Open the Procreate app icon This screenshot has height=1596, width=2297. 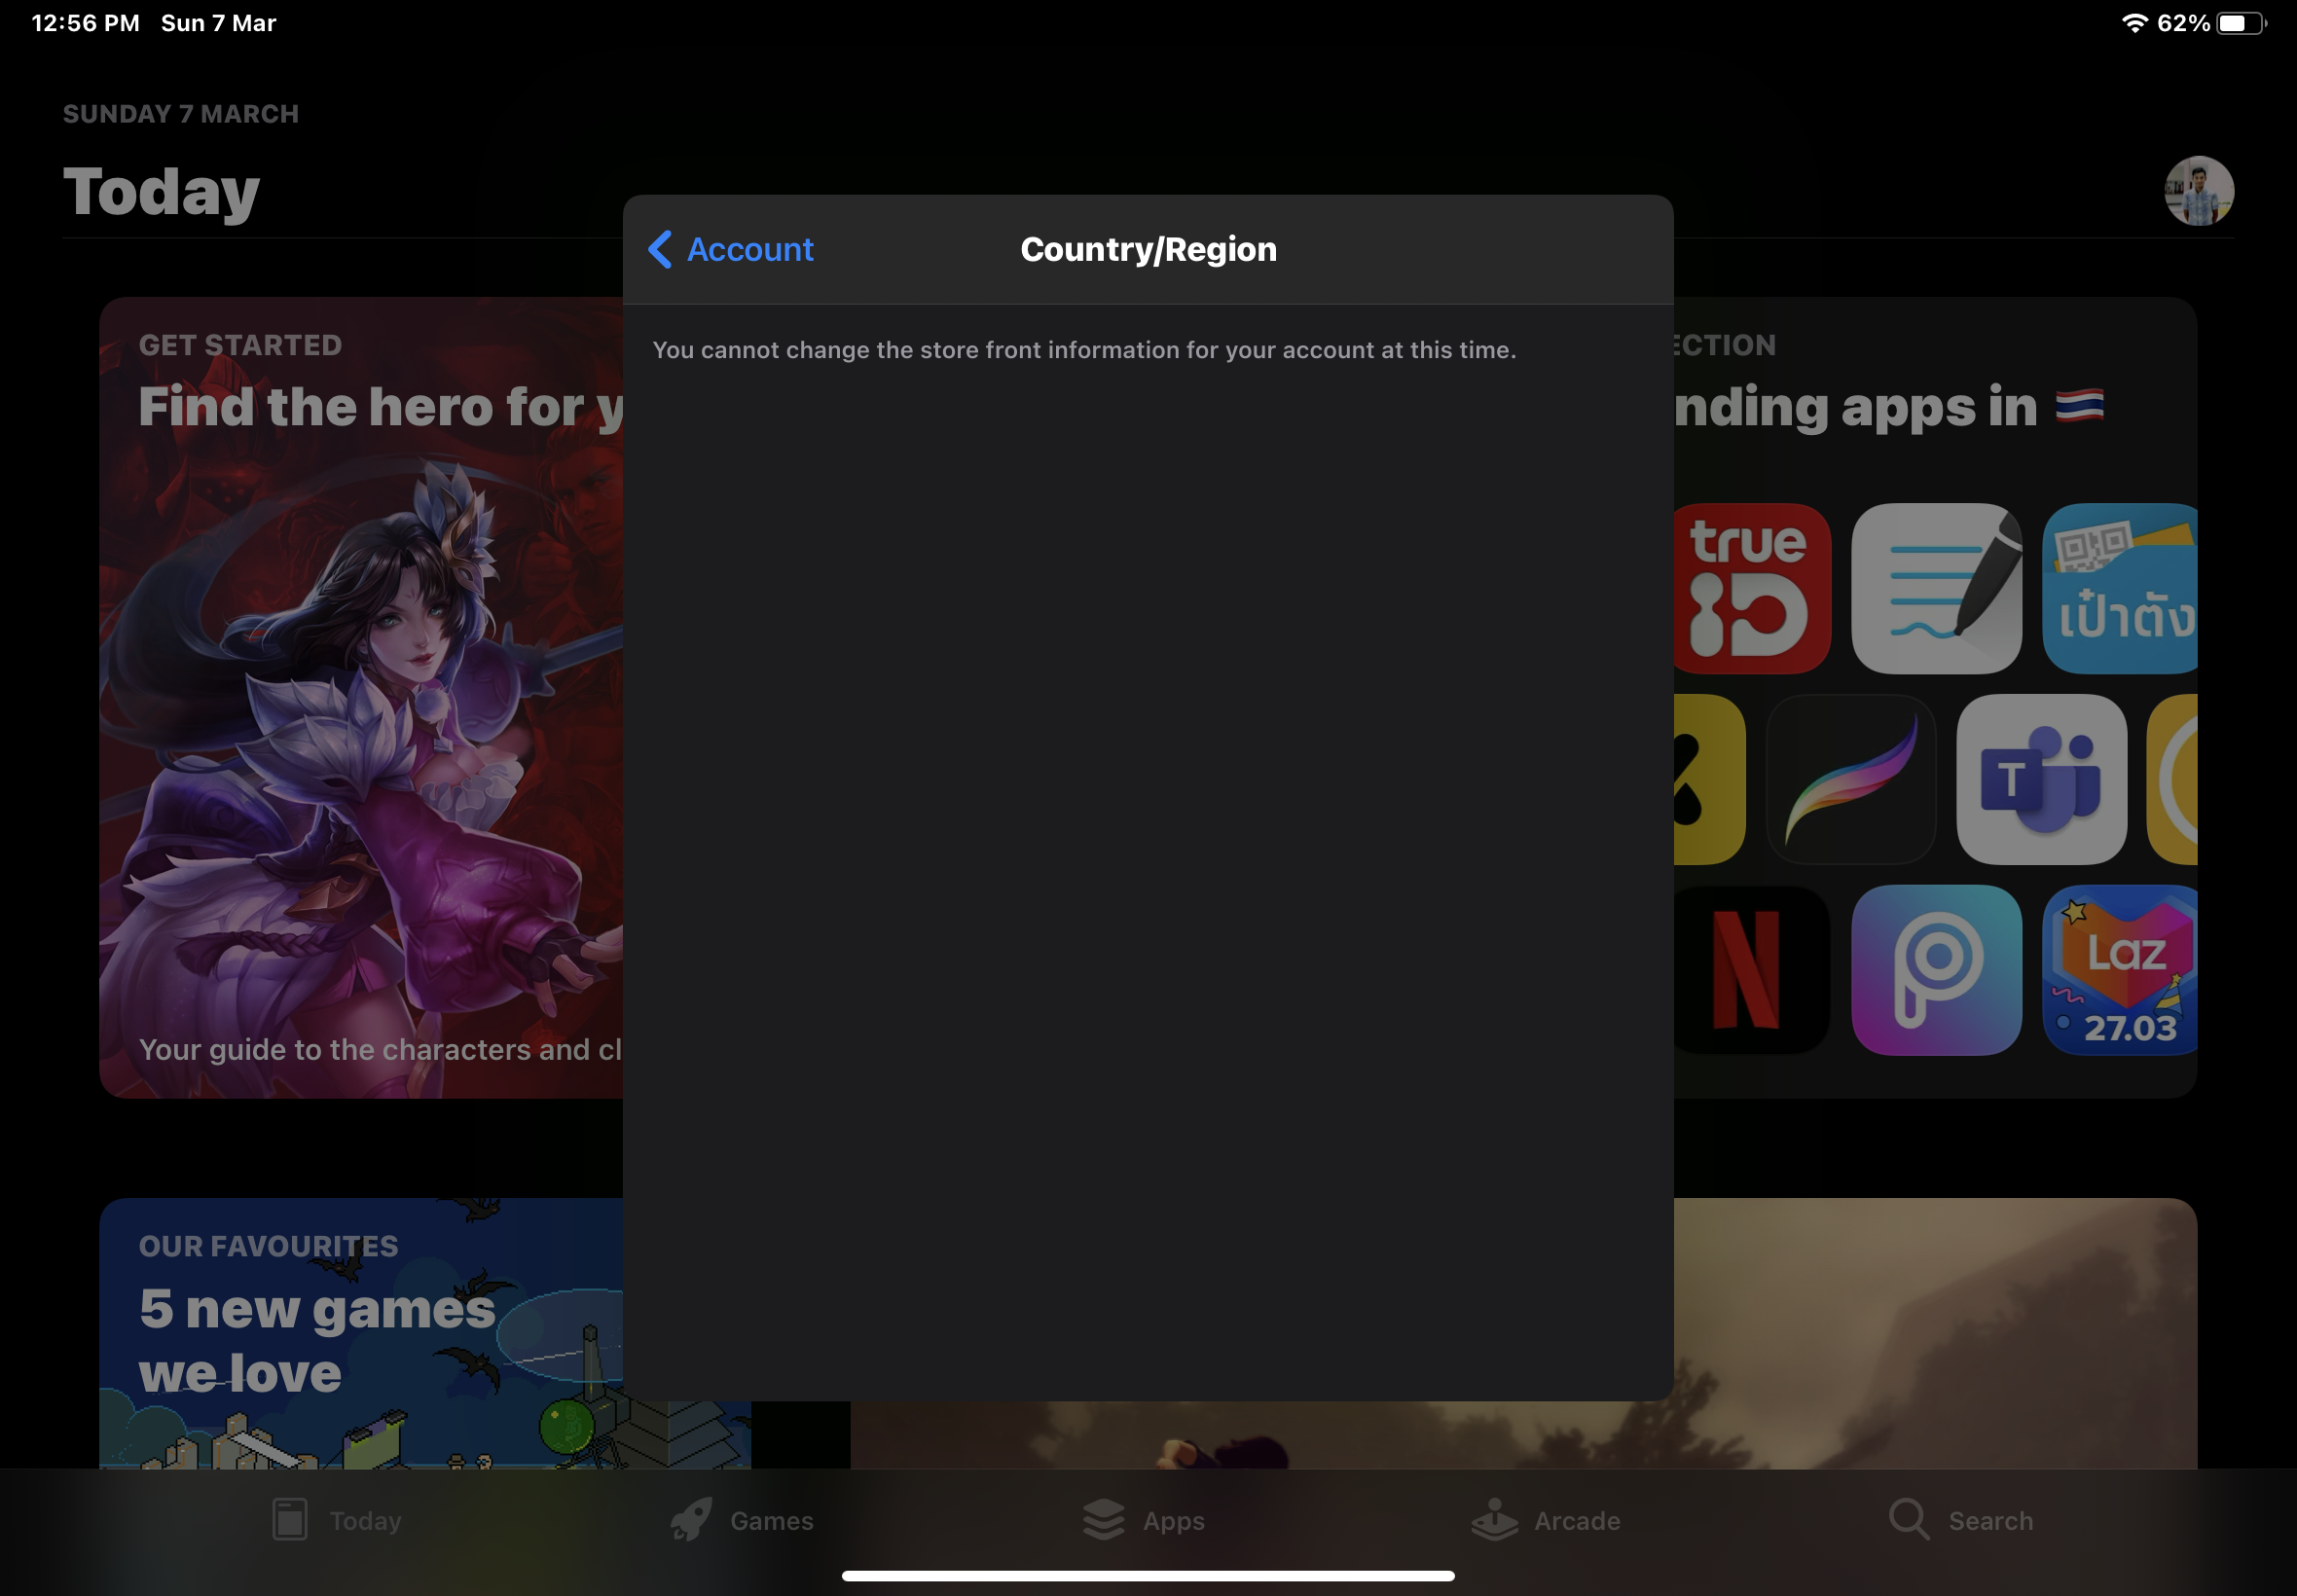pyautogui.click(x=1851, y=779)
